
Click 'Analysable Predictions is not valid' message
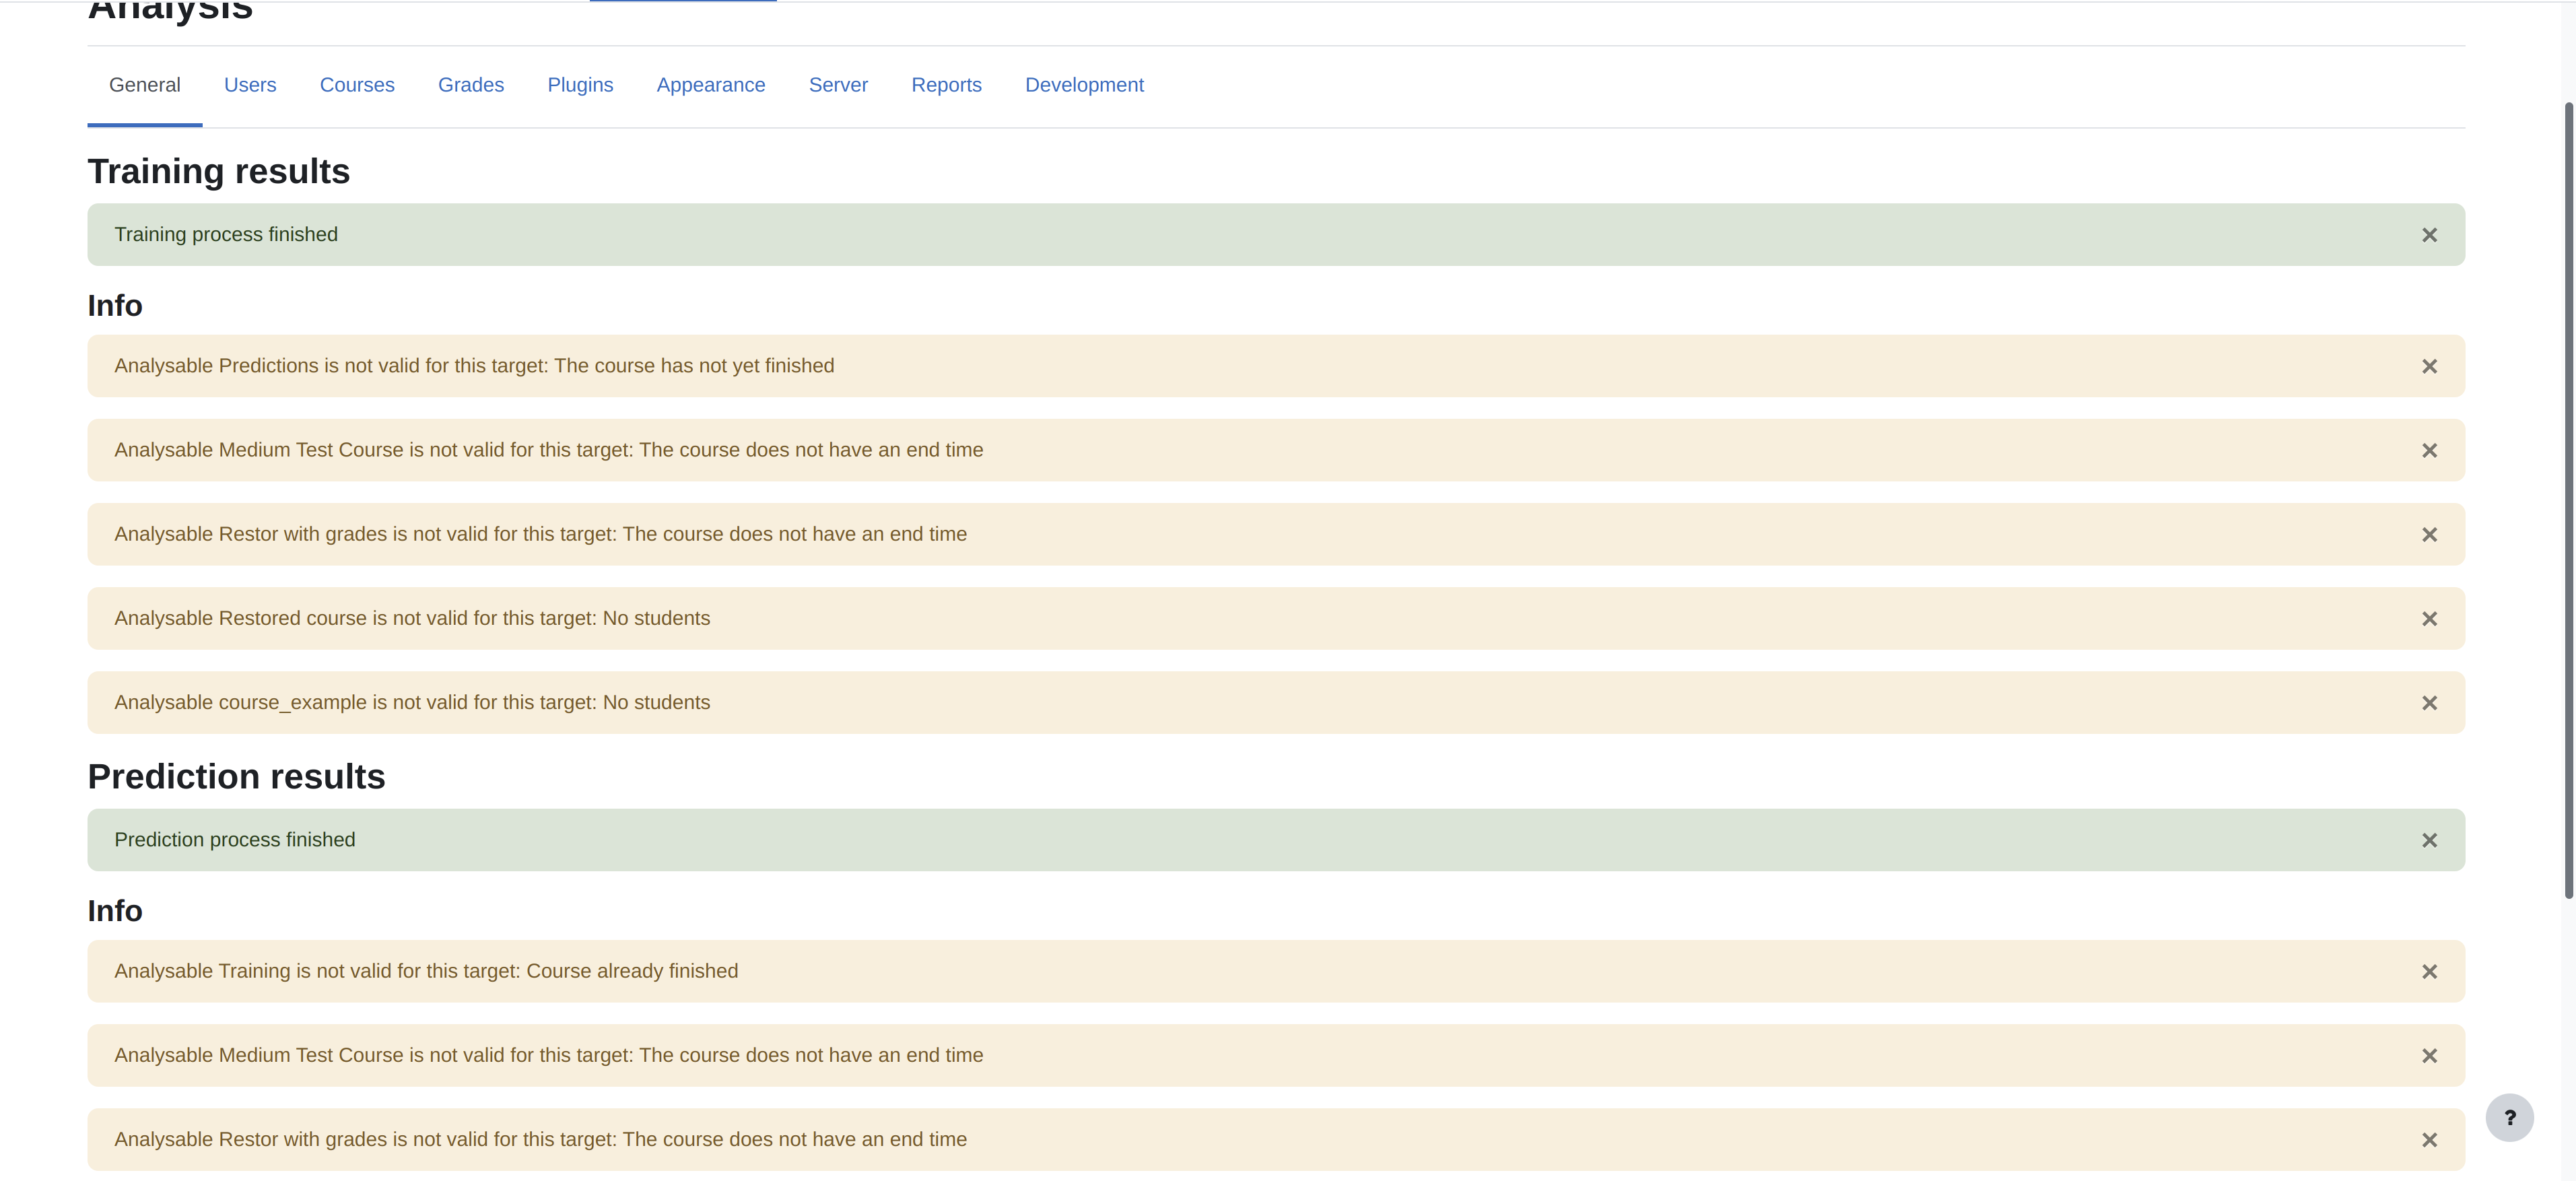tap(474, 366)
